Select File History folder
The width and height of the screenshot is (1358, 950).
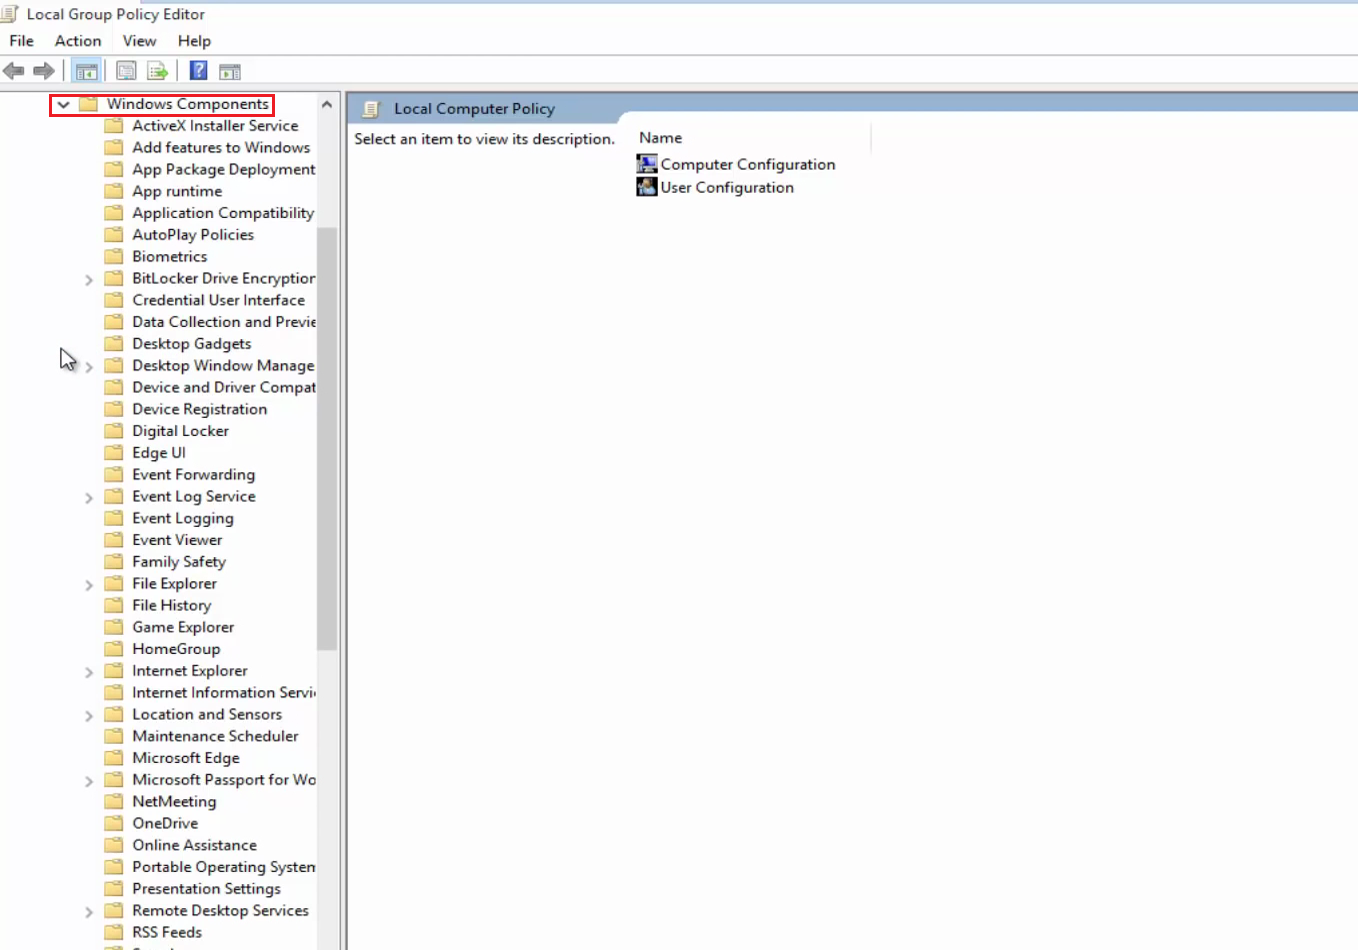(172, 605)
